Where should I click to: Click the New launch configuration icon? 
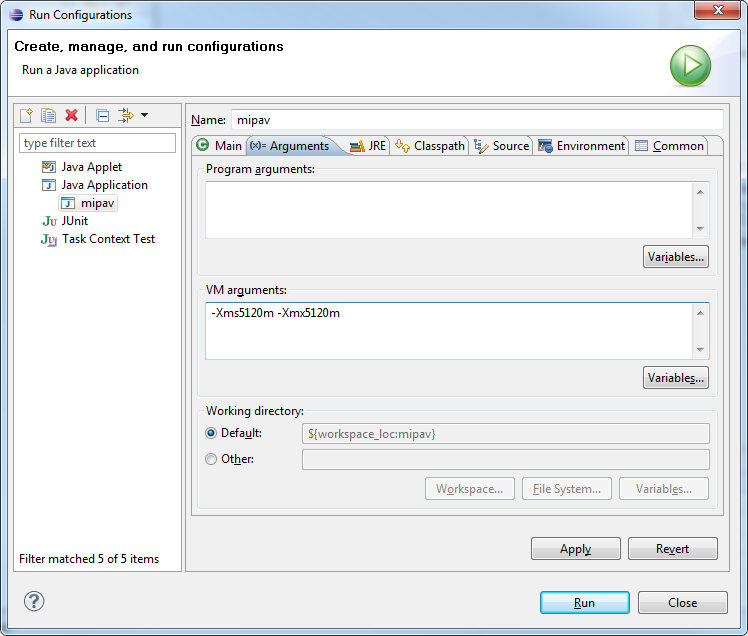coord(27,116)
